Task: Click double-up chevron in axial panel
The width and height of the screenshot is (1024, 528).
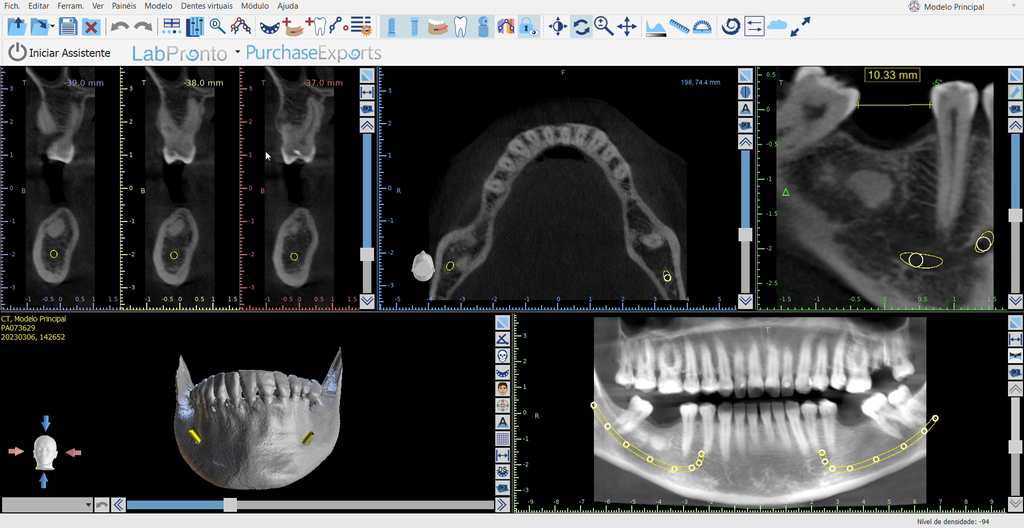Action: point(745,142)
